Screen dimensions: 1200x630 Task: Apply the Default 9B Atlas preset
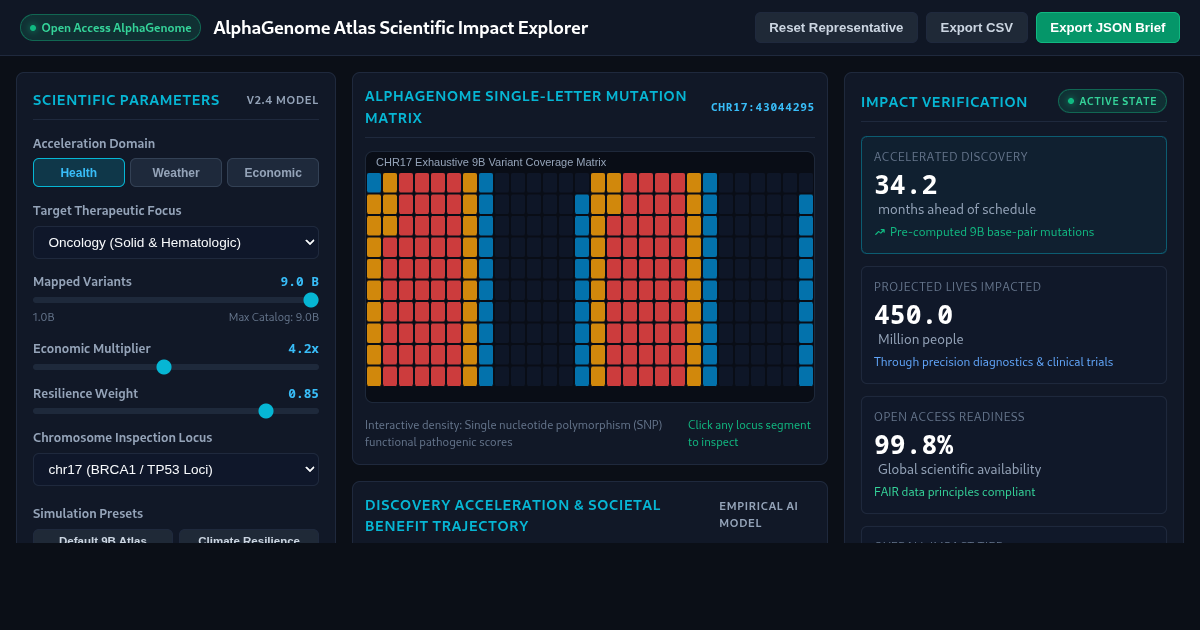[103, 537]
